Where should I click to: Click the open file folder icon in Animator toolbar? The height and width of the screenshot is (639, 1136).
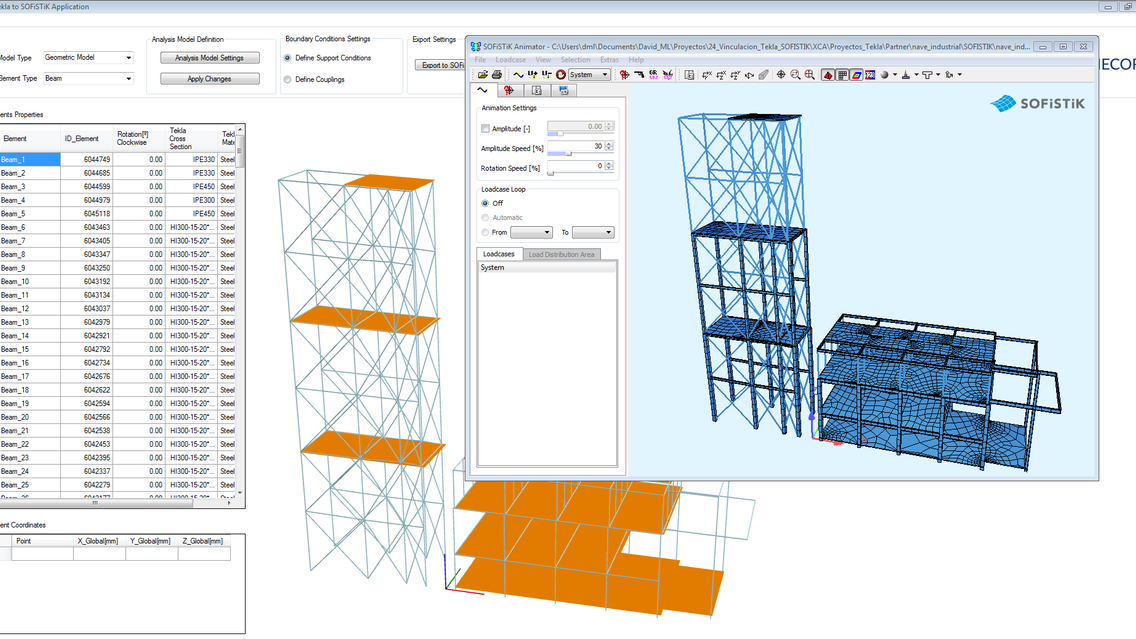pyautogui.click(x=483, y=75)
